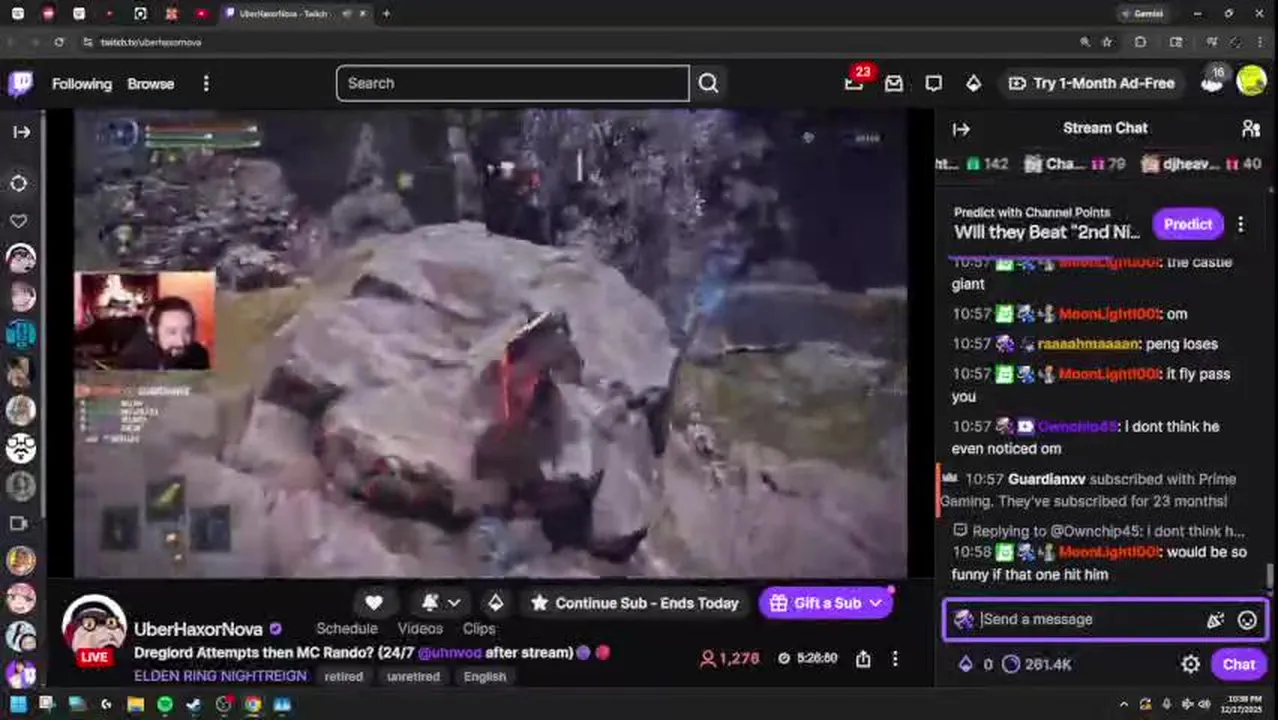Open notifications inbox with 23 badge

click(855, 82)
